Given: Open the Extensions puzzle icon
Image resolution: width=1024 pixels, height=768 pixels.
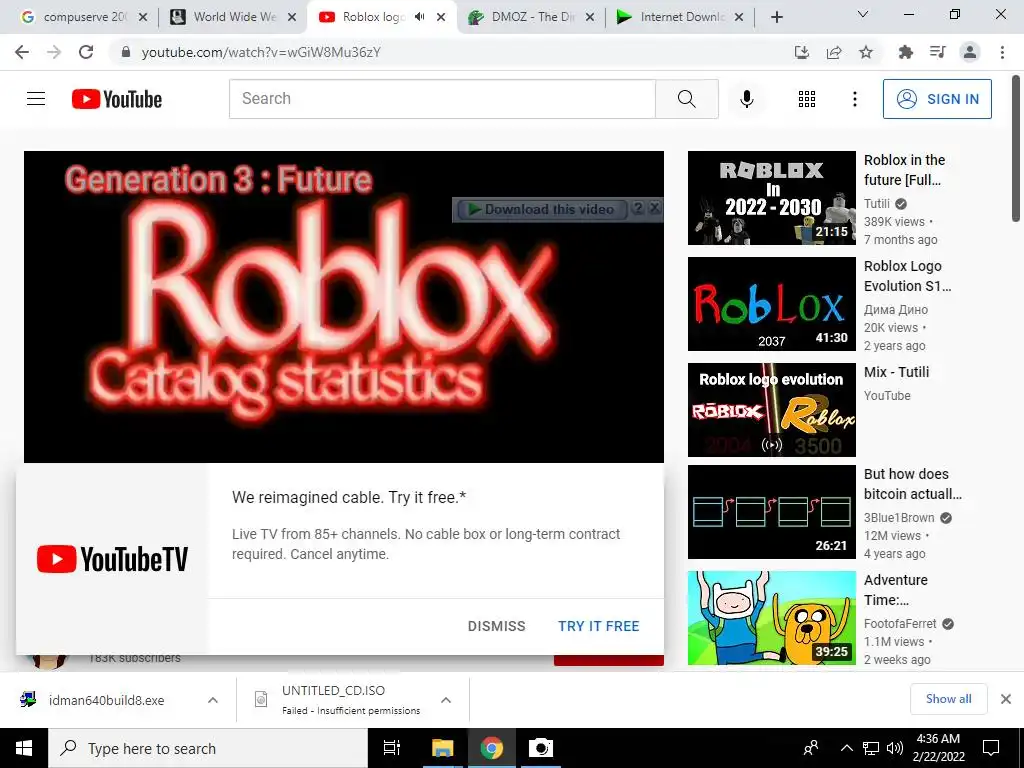Looking at the screenshot, I should [906, 52].
